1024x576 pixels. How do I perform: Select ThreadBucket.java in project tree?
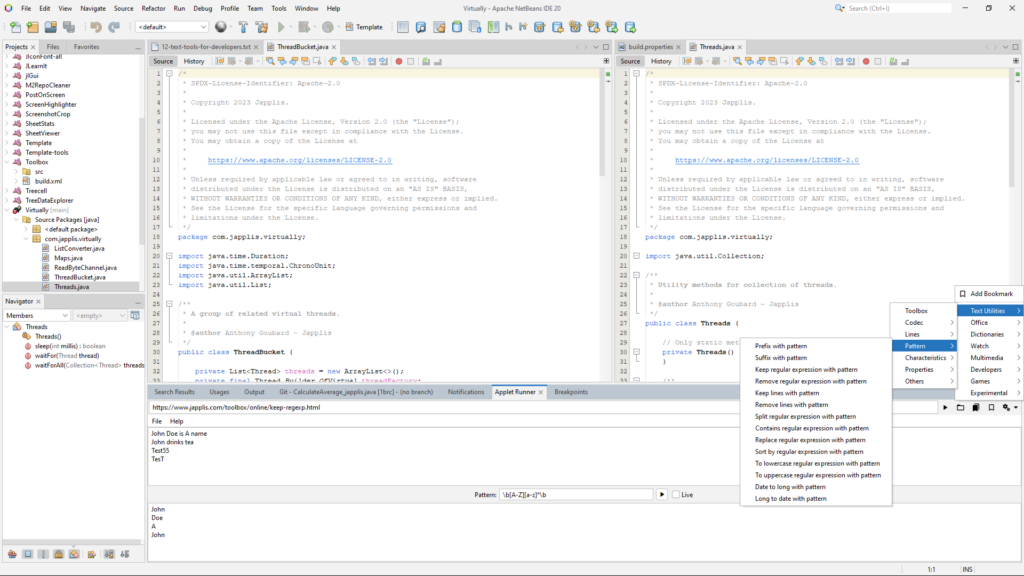tap(80, 277)
